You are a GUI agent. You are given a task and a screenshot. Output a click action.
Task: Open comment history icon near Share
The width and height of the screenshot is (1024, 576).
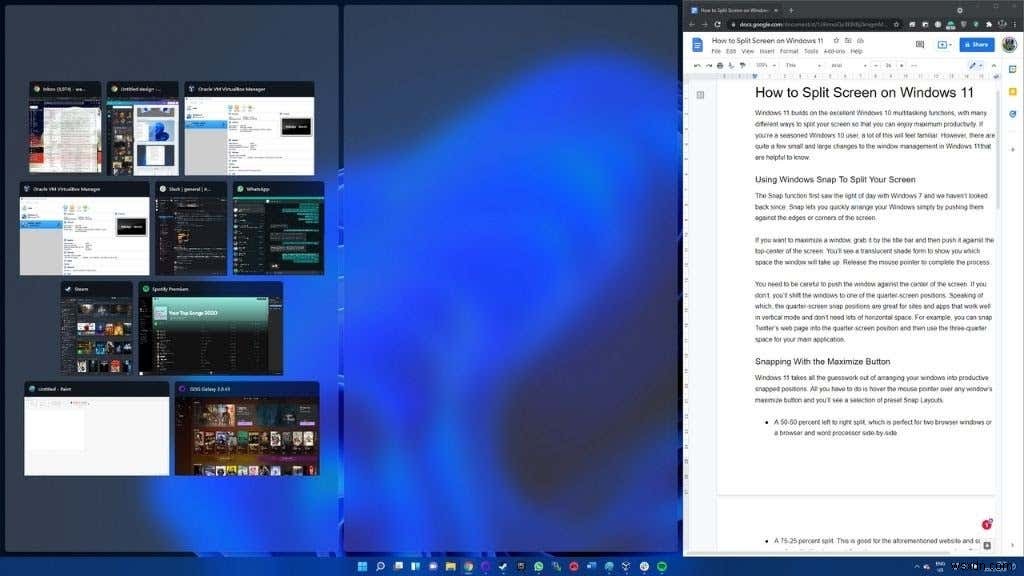pos(921,44)
